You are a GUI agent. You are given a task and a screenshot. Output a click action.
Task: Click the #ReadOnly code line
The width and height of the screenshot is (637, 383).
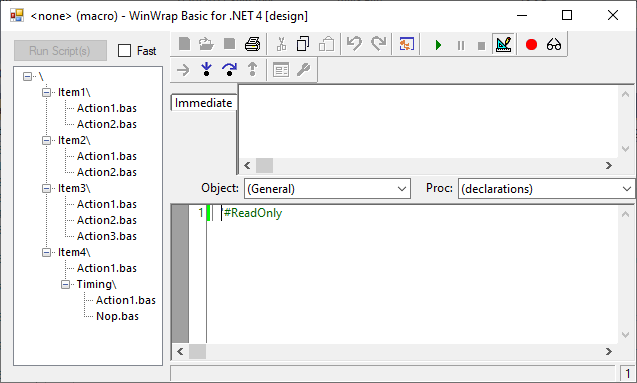point(253,213)
